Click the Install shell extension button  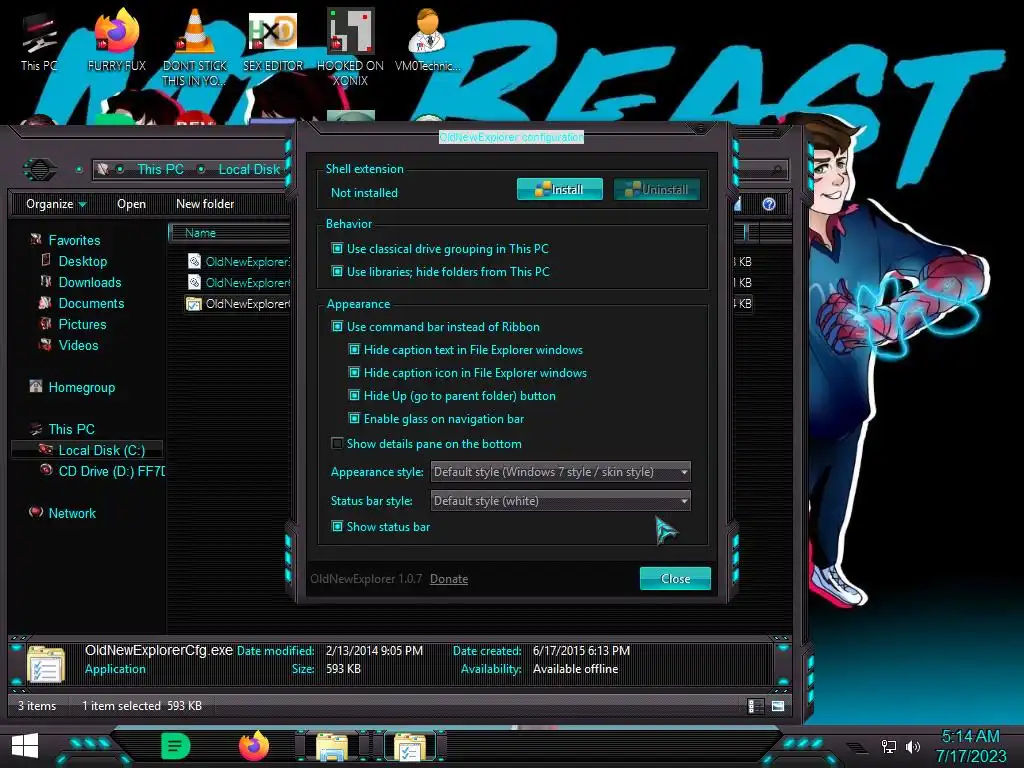[560, 189]
